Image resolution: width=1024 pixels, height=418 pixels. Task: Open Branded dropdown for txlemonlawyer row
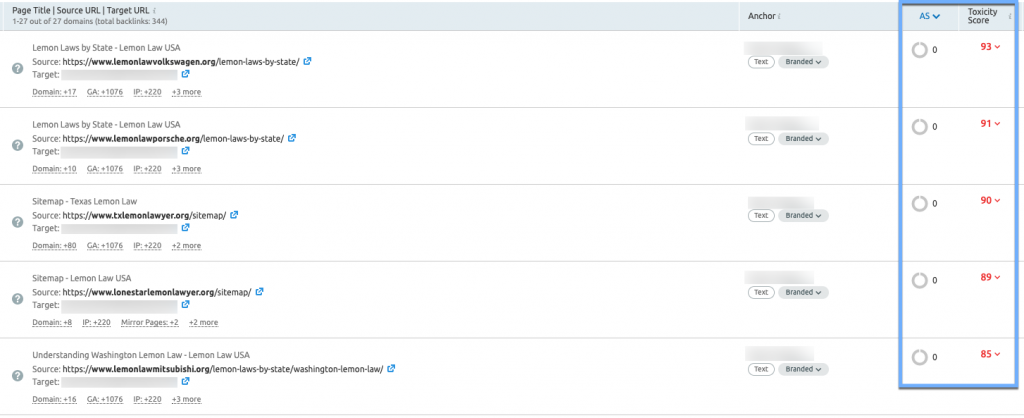(803, 215)
